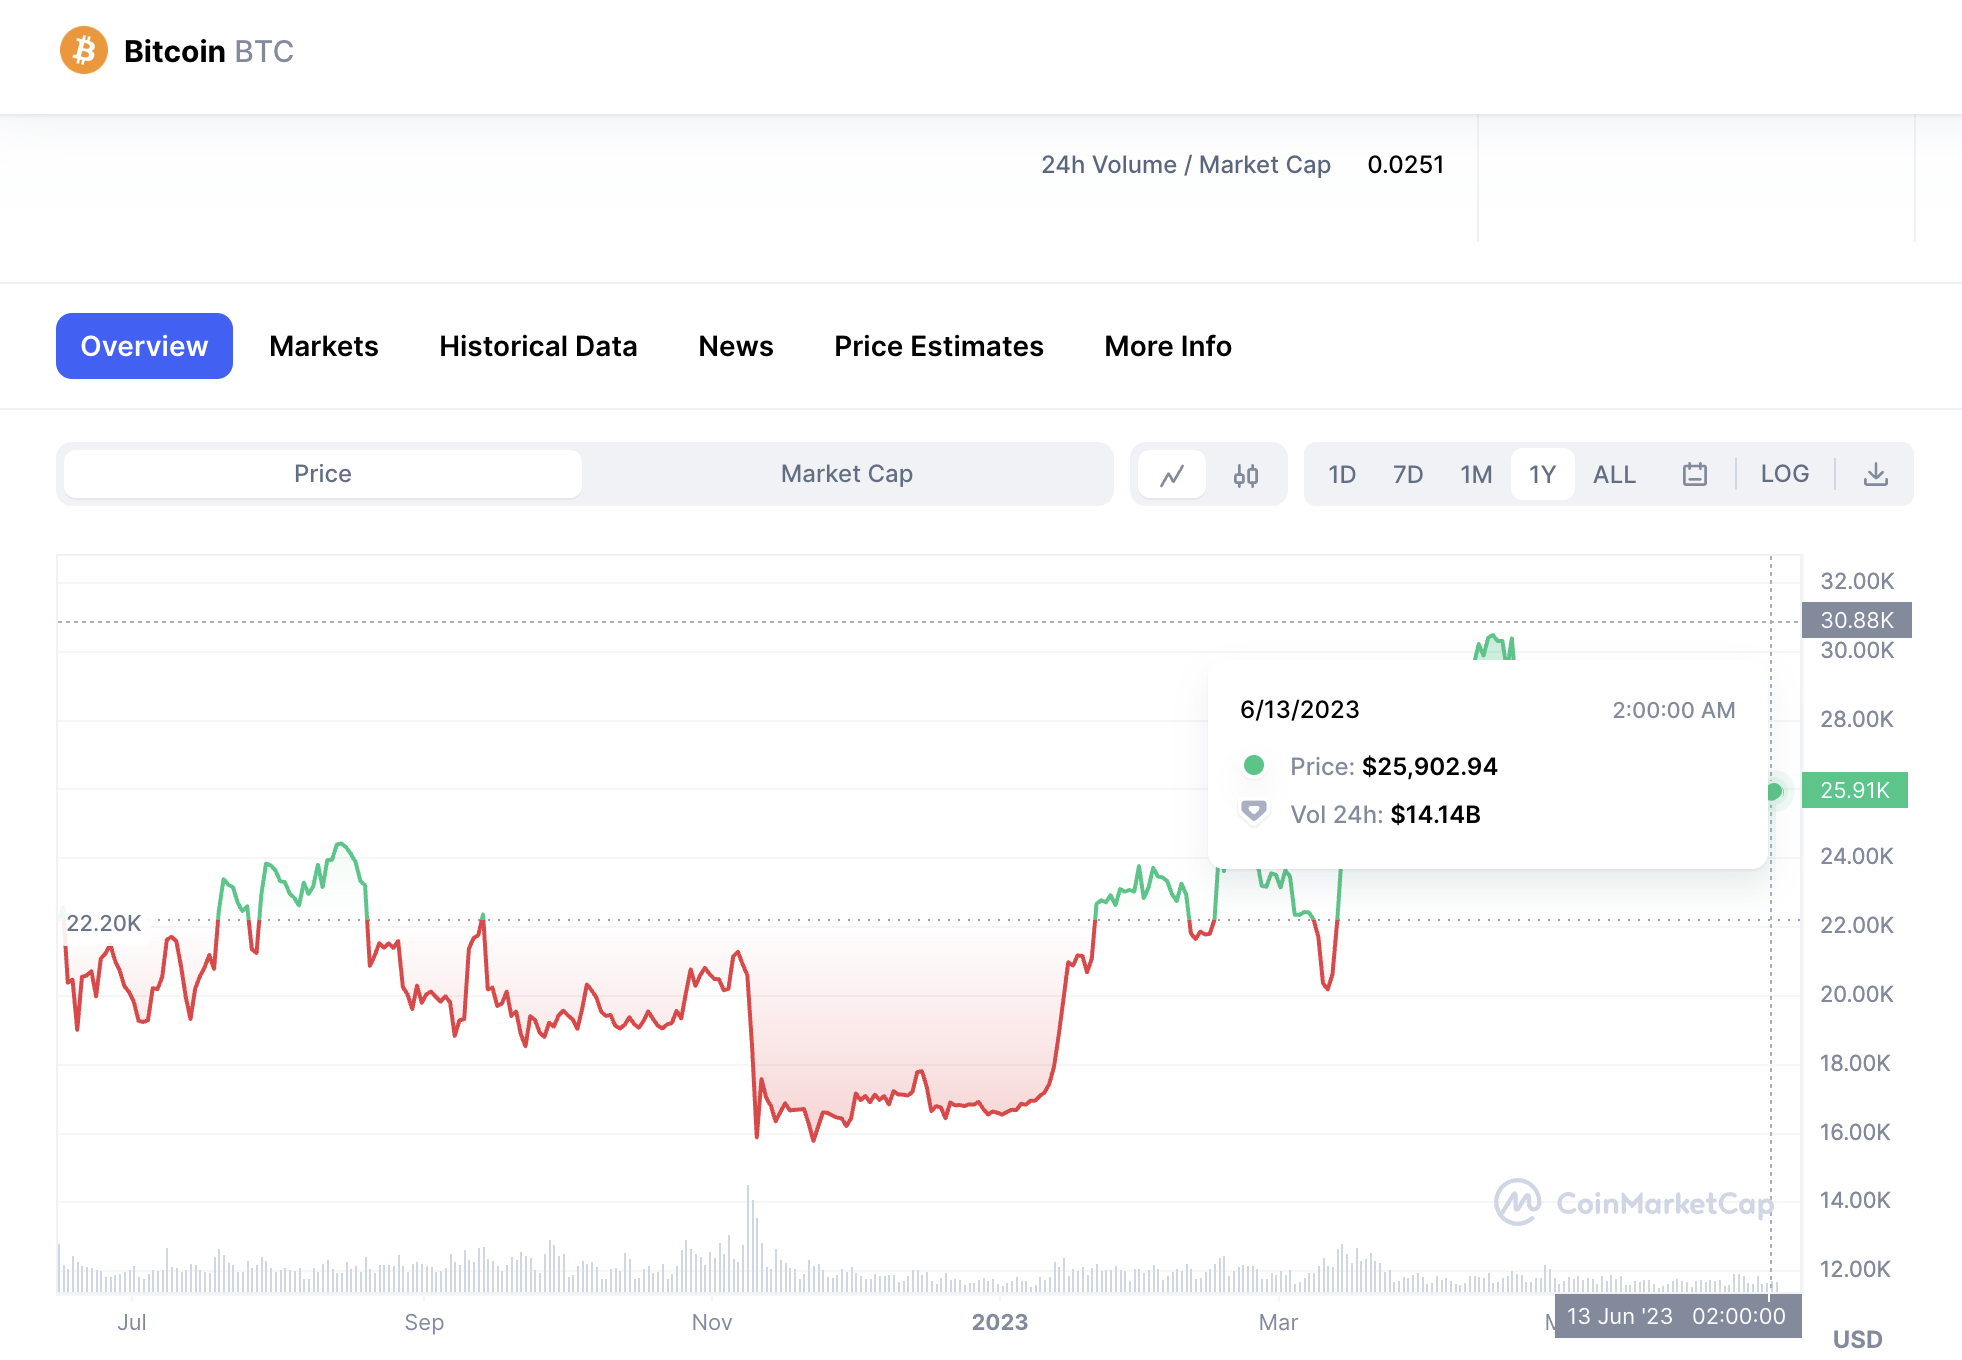The height and width of the screenshot is (1360, 1962).
Task: Click the 20.00K axis label
Action: tap(1857, 994)
